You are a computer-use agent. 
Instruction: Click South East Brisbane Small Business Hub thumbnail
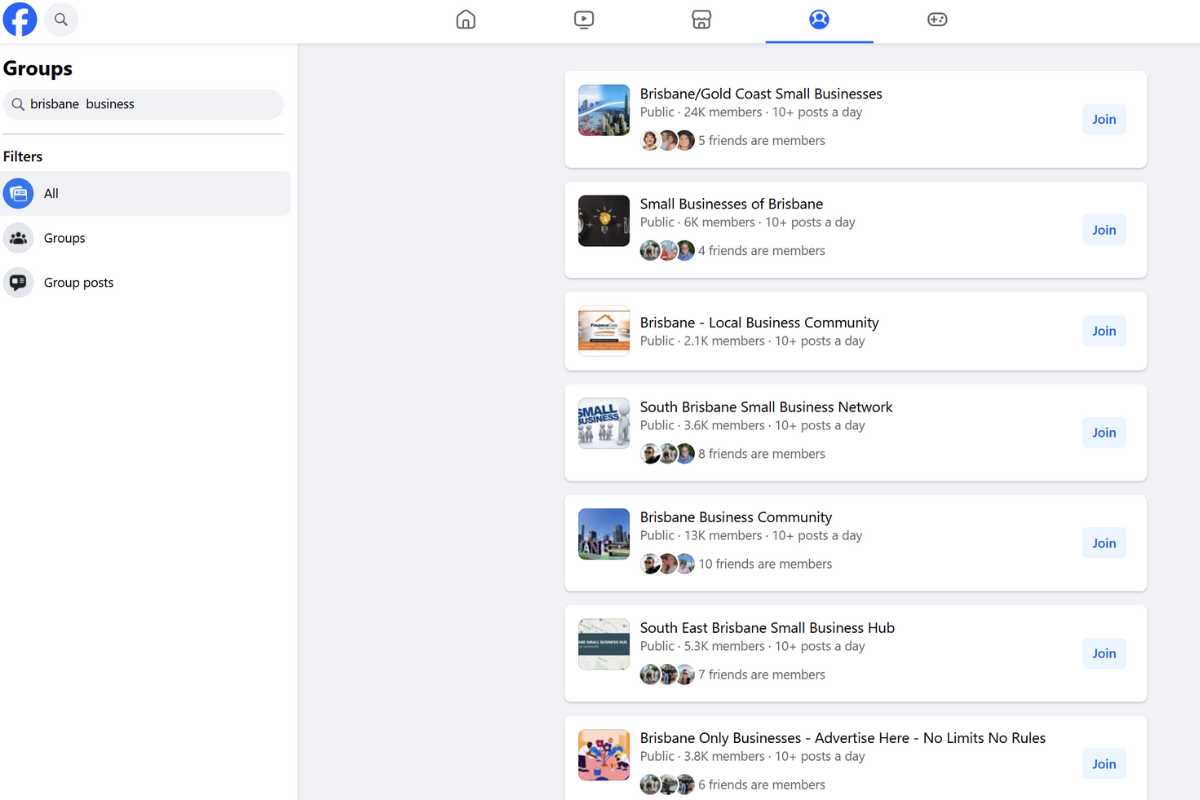pos(604,644)
